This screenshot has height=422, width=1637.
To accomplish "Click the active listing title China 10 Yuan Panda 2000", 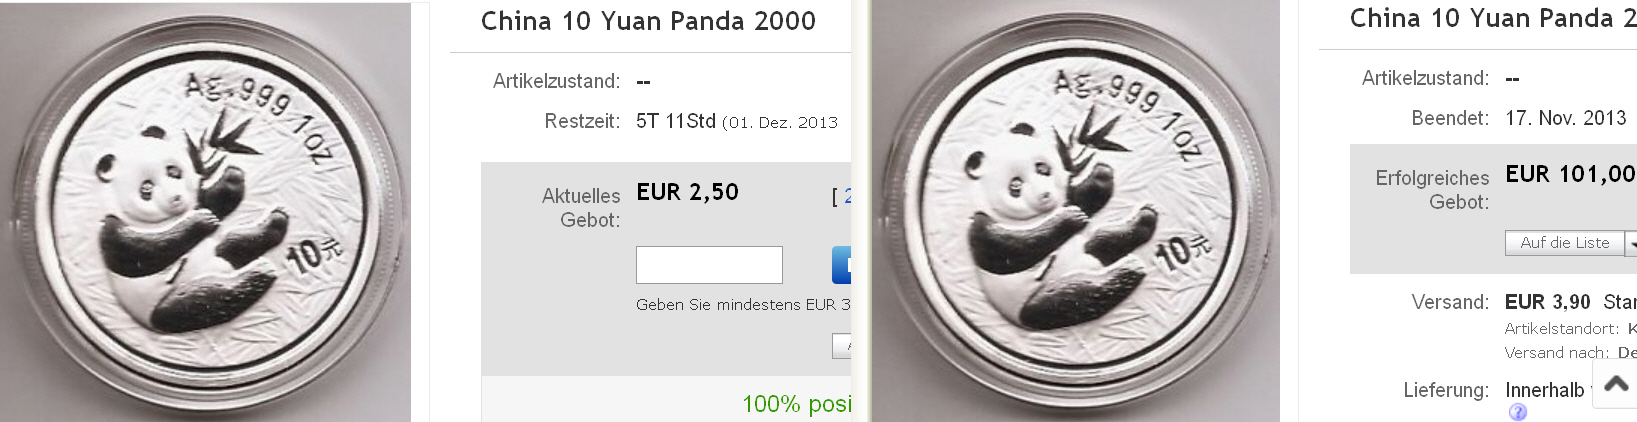I will tap(648, 21).
